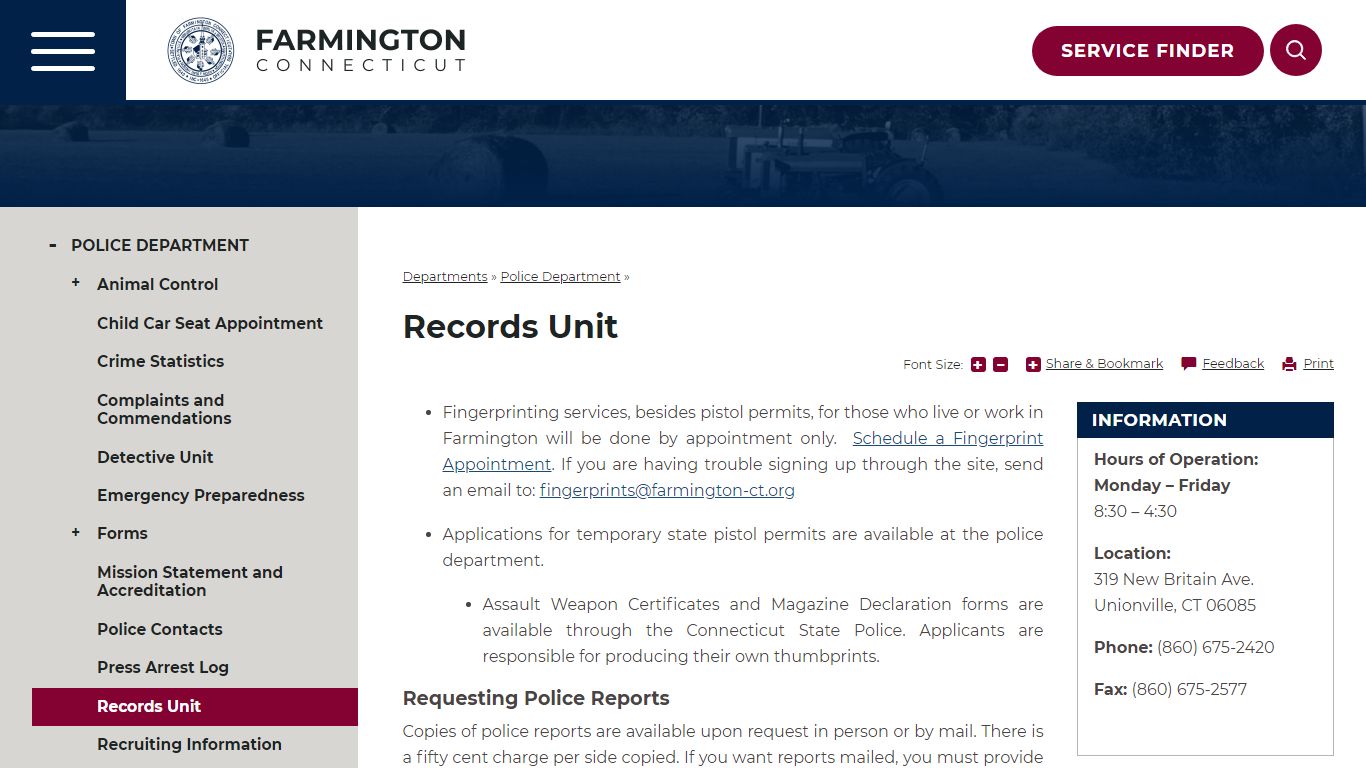
Task: Open Emergency Preparedness page
Action: click(200, 495)
